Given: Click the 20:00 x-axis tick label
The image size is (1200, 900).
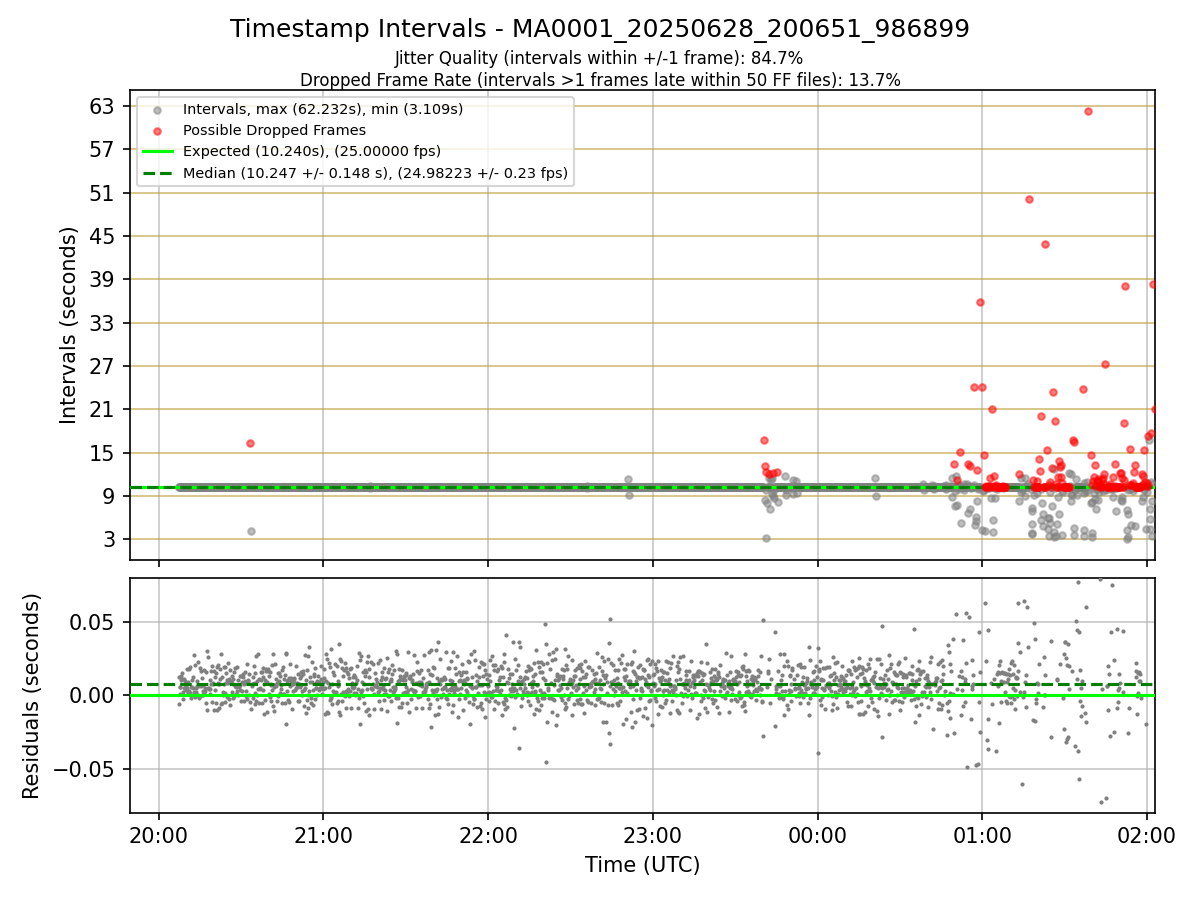Looking at the screenshot, I should point(159,836).
